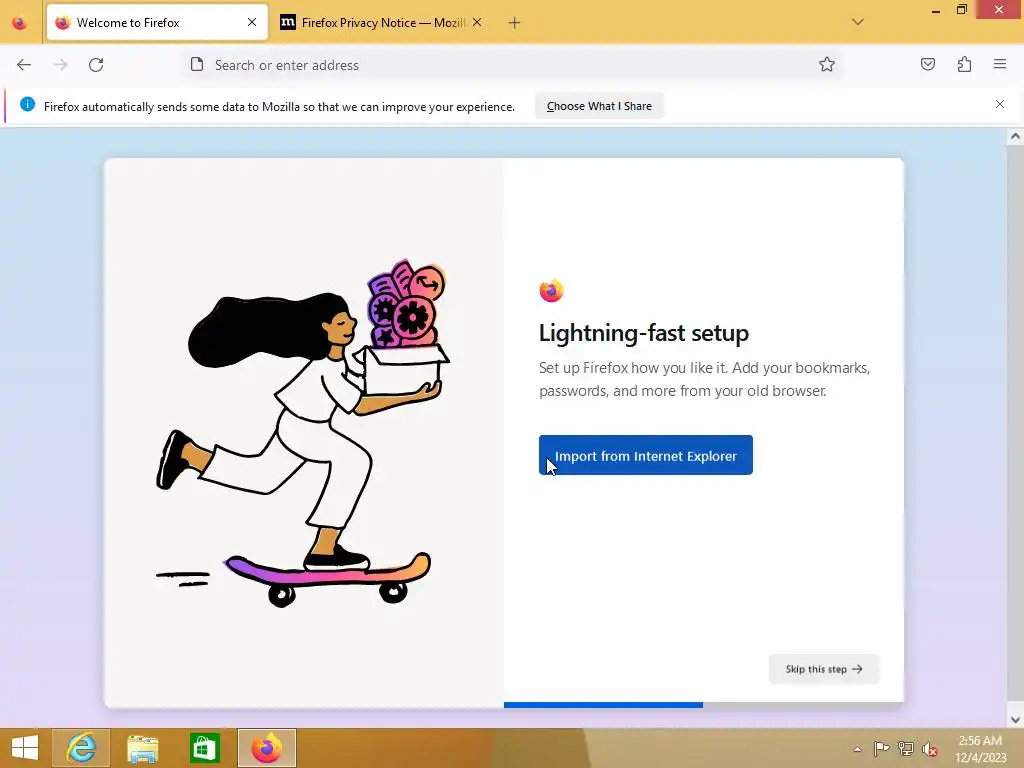Click Skip this step button

point(824,669)
